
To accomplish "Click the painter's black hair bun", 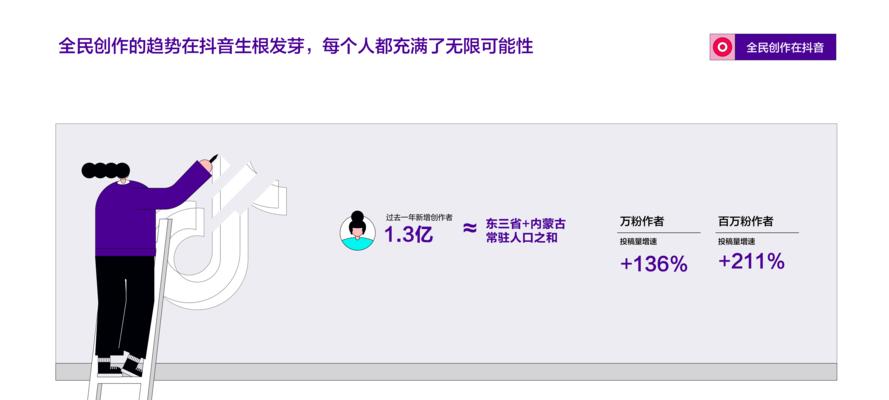I will tap(105, 170).
